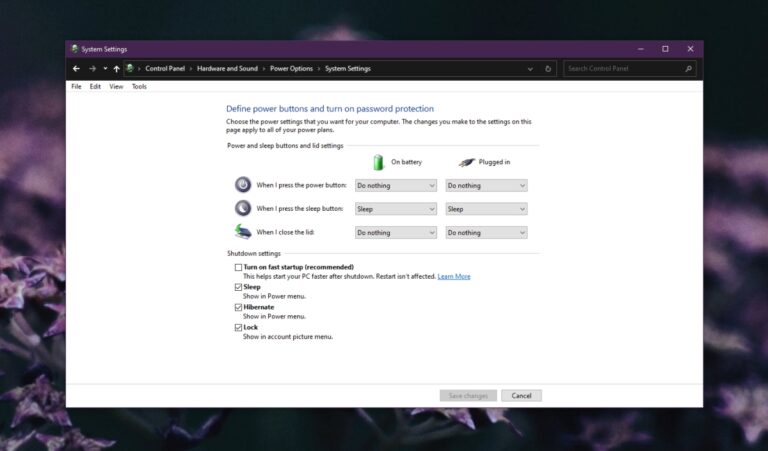The image size is (768, 451).
Task: Minimize the System Settings window
Action: [641, 49]
